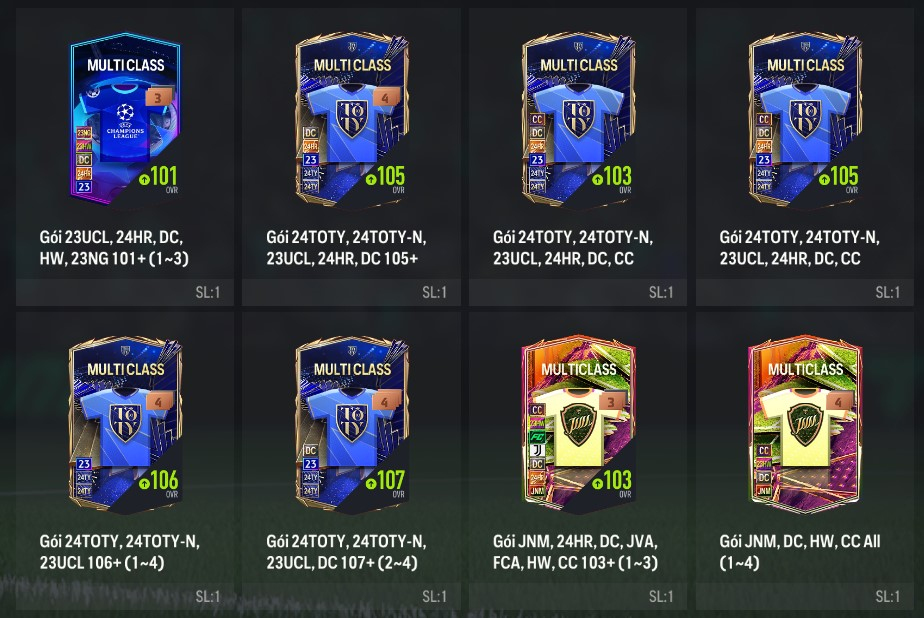Select the TOTY pack card showing 106 OVR

pos(125,424)
